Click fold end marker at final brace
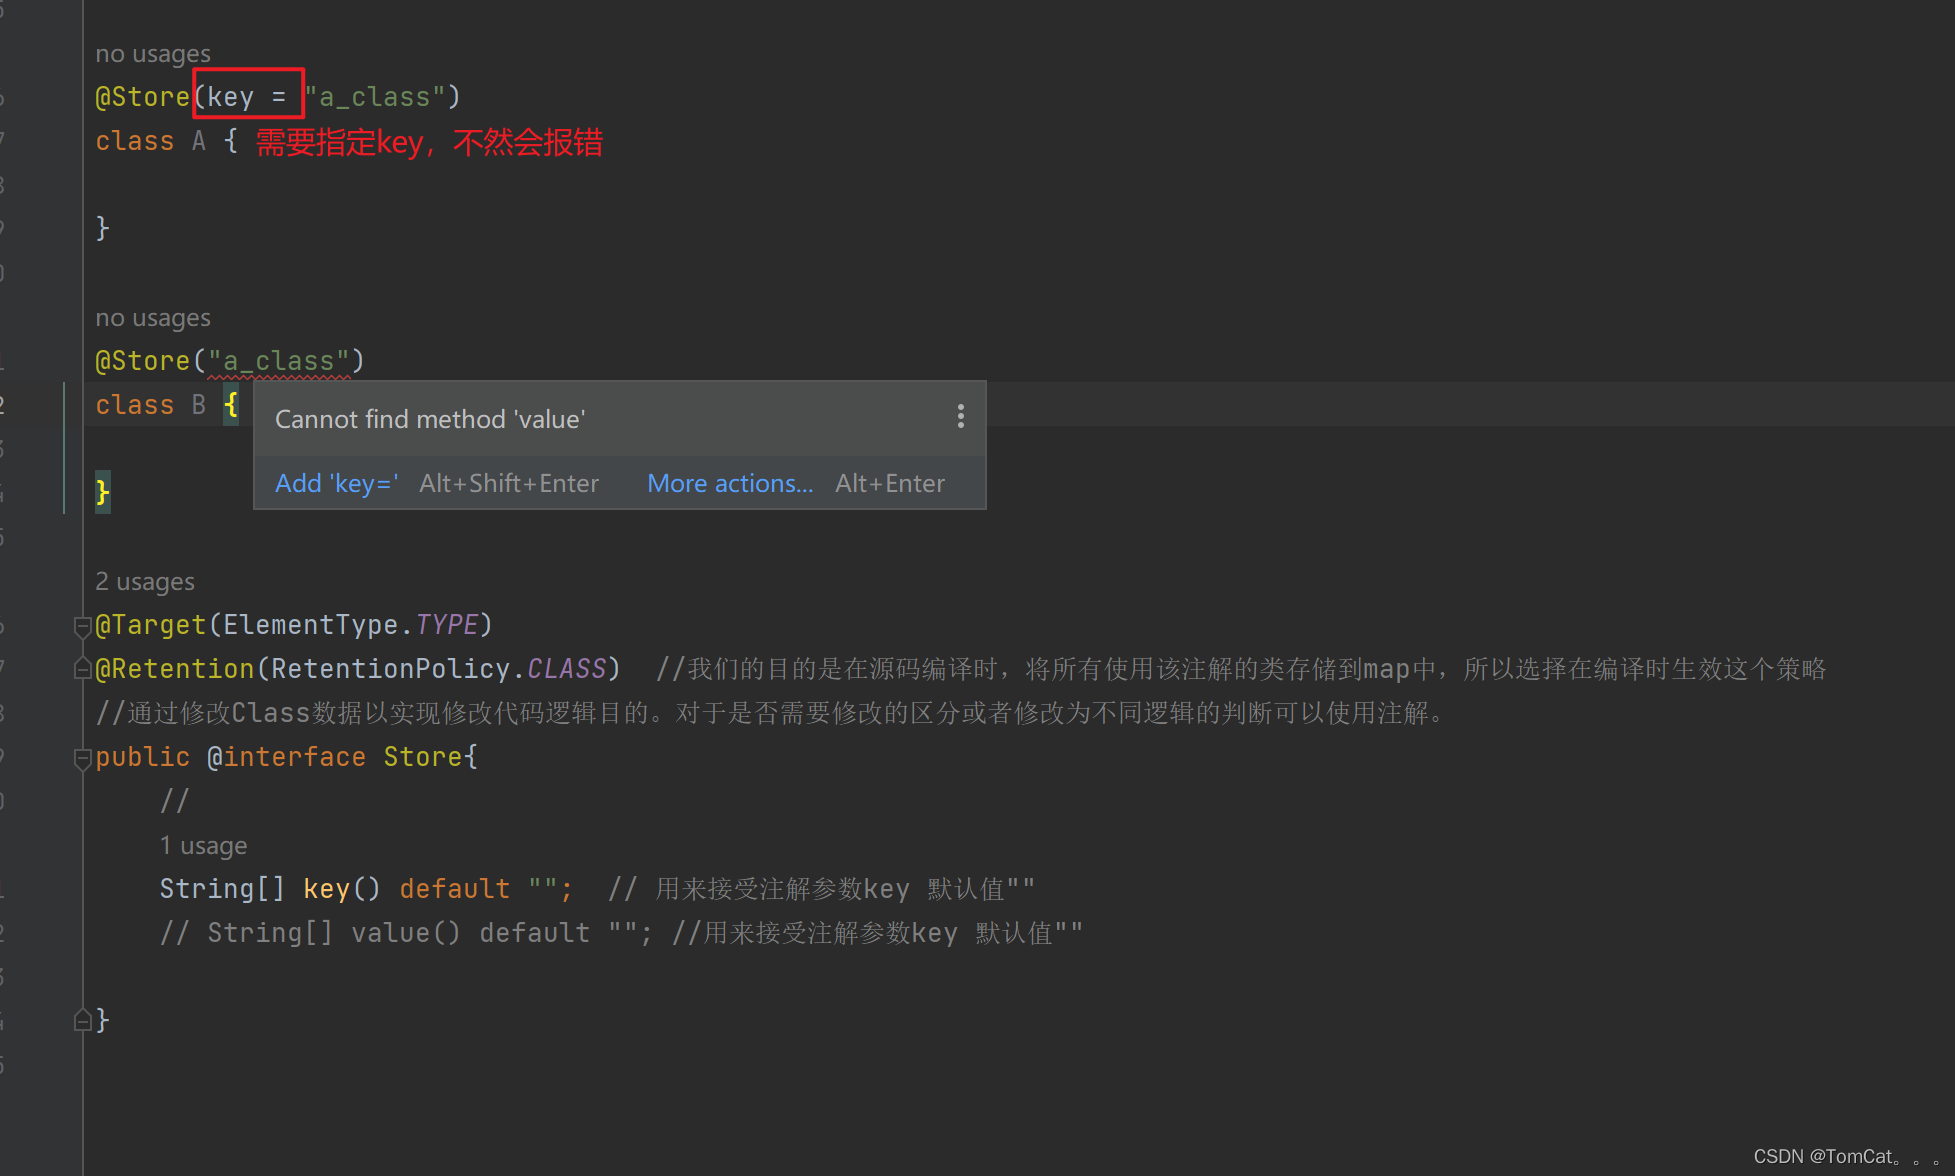1955x1176 pixels. click(x=83, y=1020)
